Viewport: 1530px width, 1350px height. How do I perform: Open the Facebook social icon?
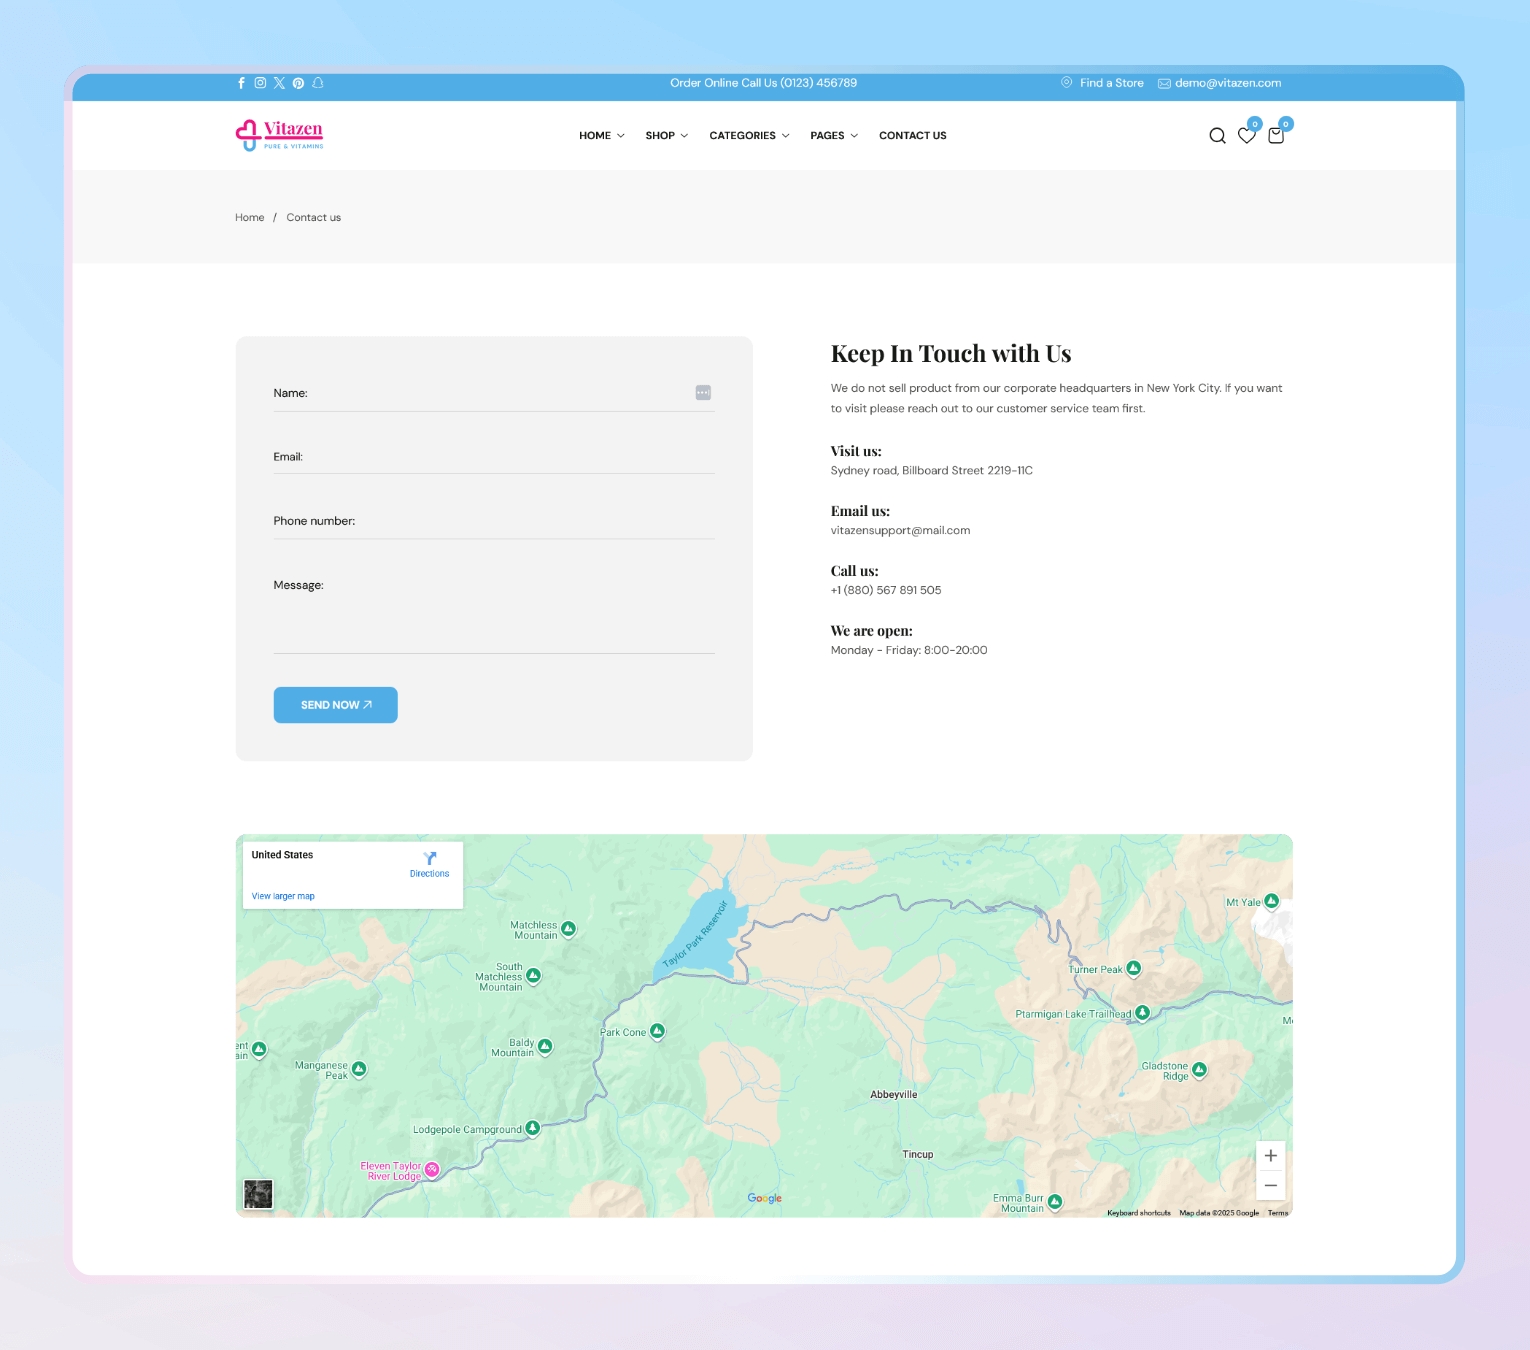click(241, 83)
